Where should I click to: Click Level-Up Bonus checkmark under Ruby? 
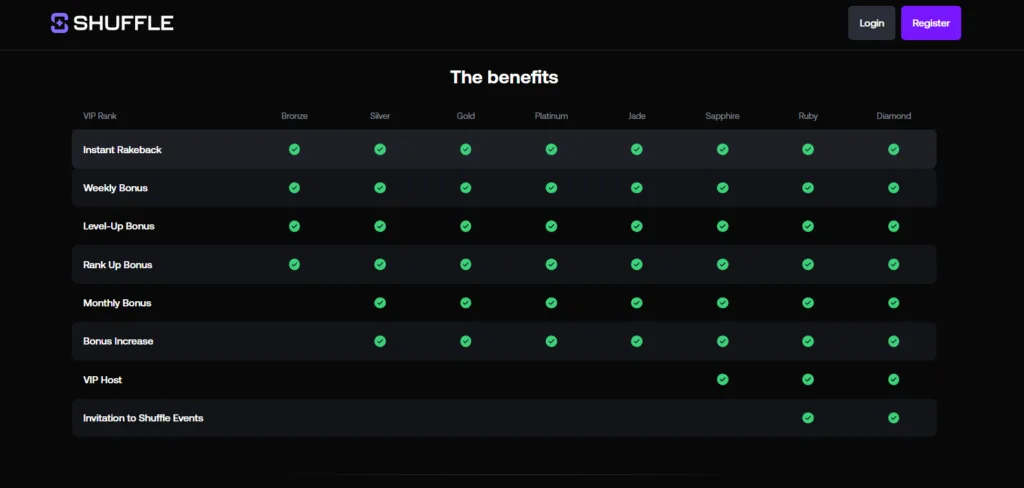tap(808, 226)
